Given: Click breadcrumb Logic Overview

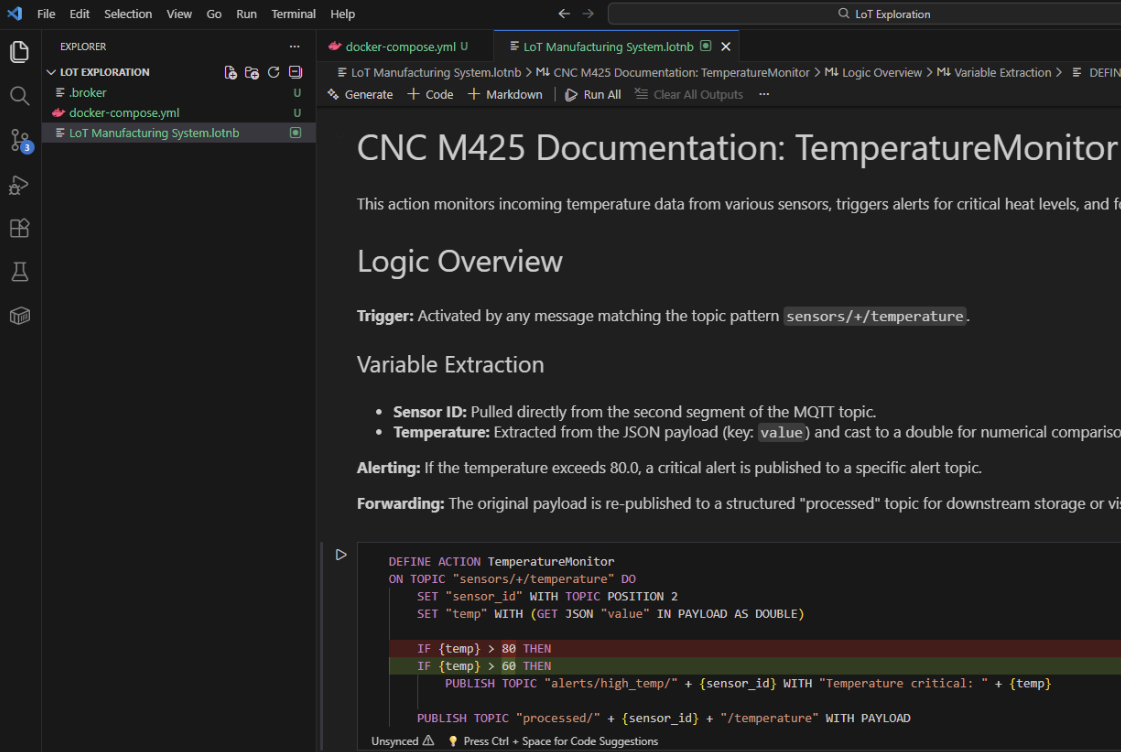Looking at the screenshot, I should 874,72.
